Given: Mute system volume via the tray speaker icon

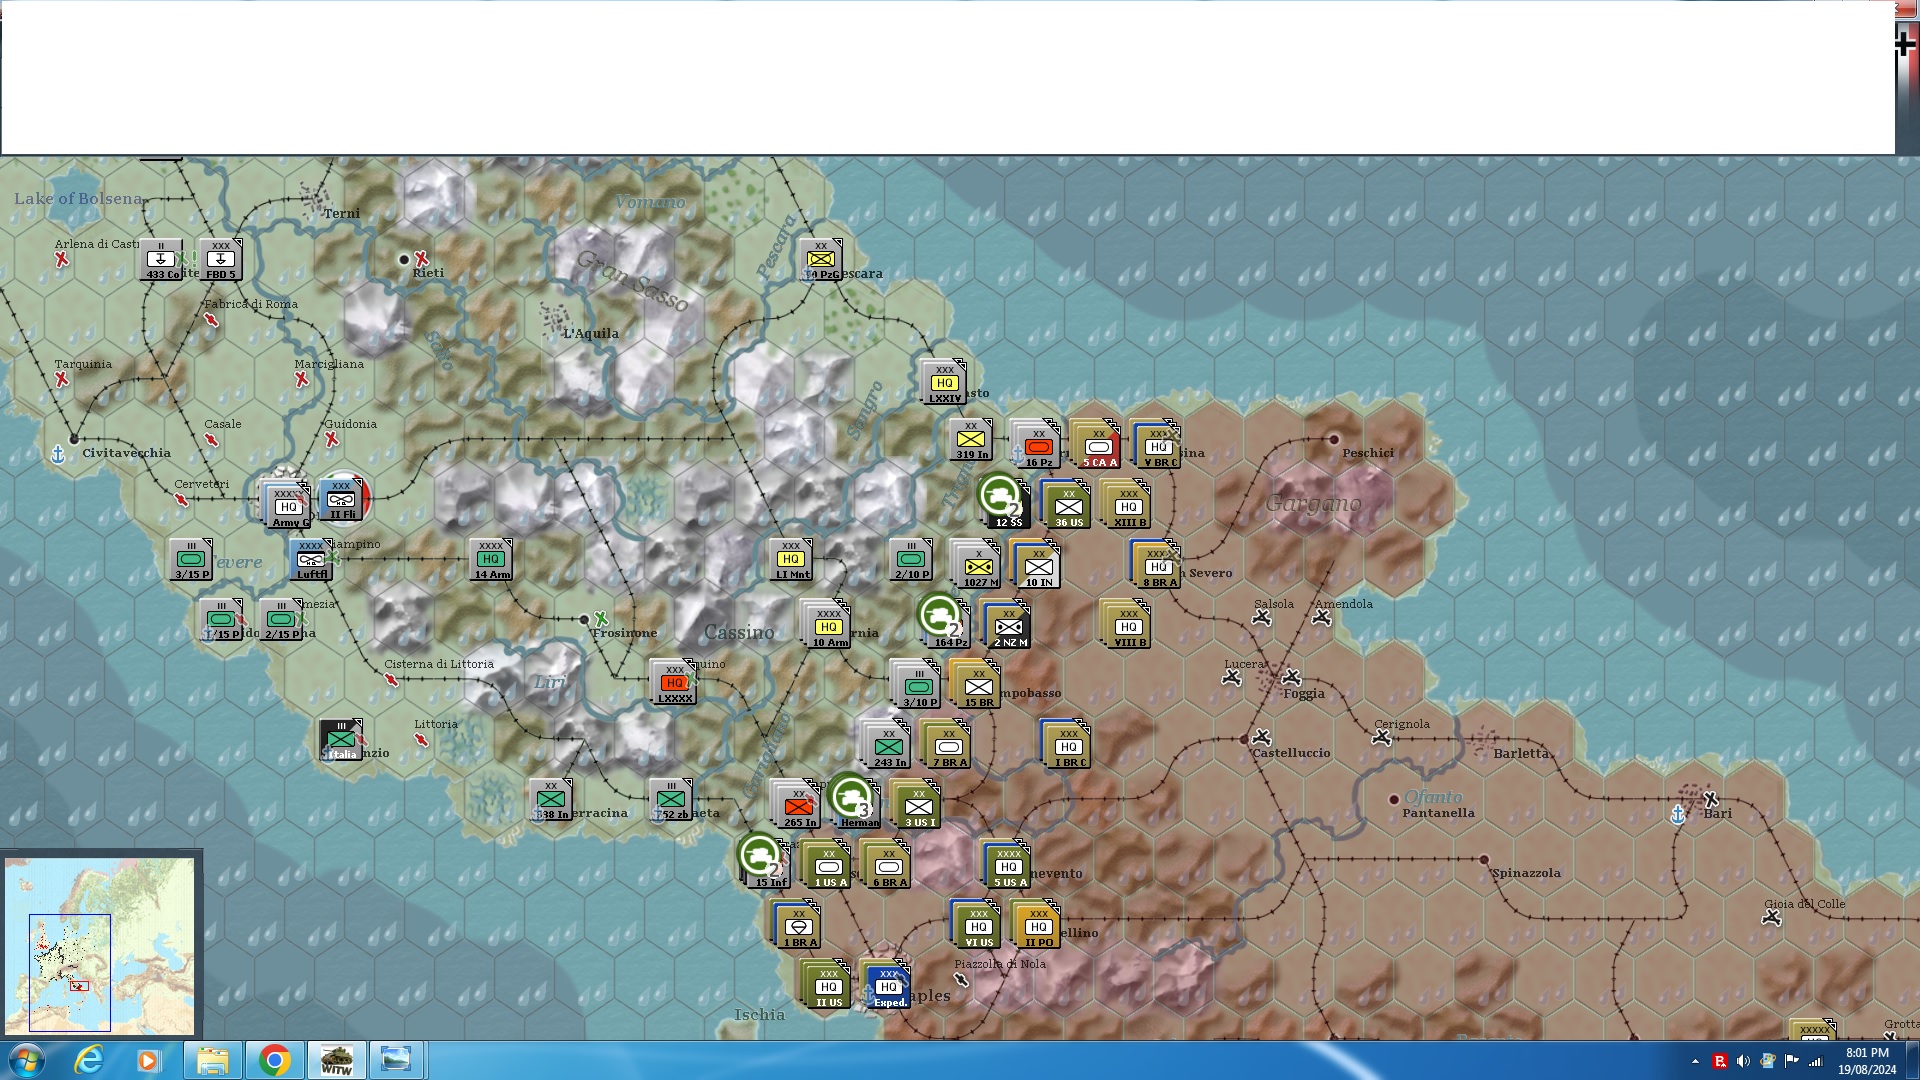Looking at the screenshot, I should (x=1742, y=1059).
